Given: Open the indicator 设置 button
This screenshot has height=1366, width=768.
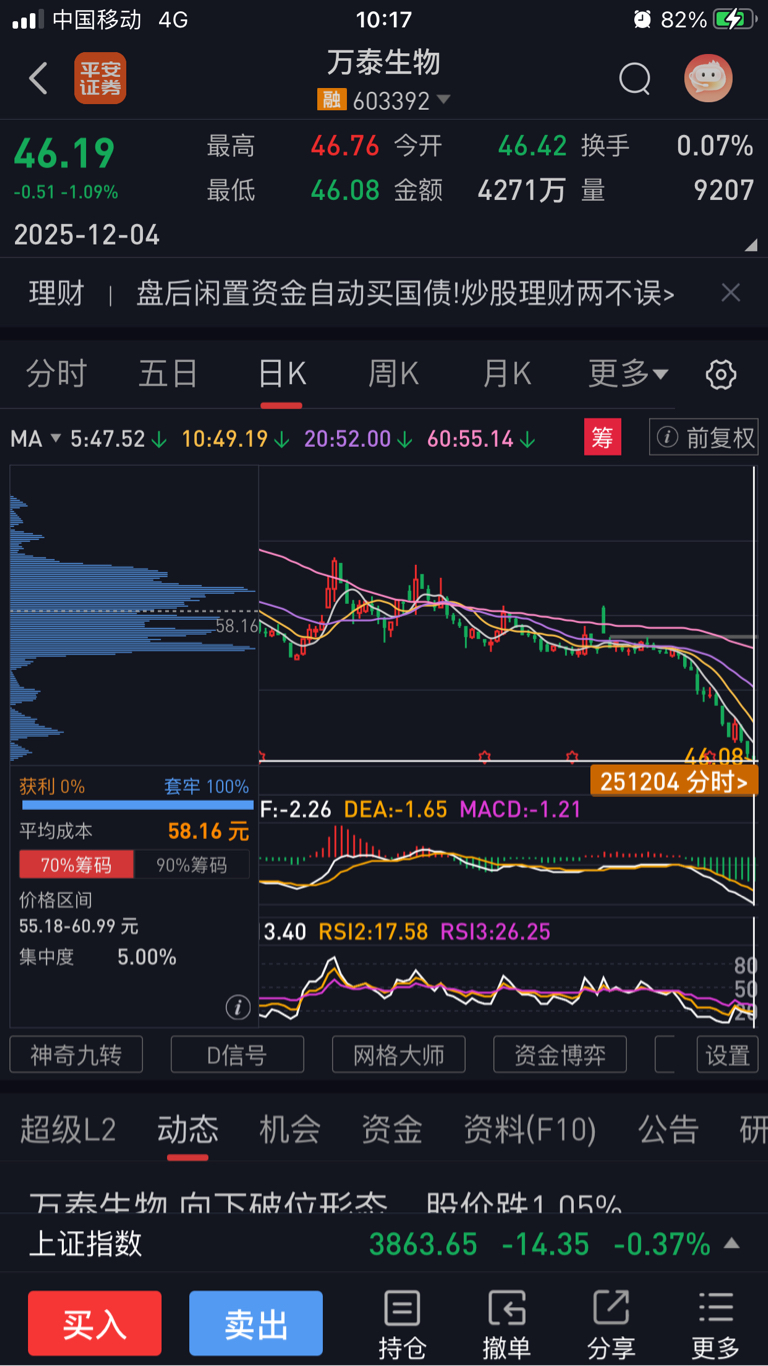Looking at the screenshot, I should click(727, 1055).
